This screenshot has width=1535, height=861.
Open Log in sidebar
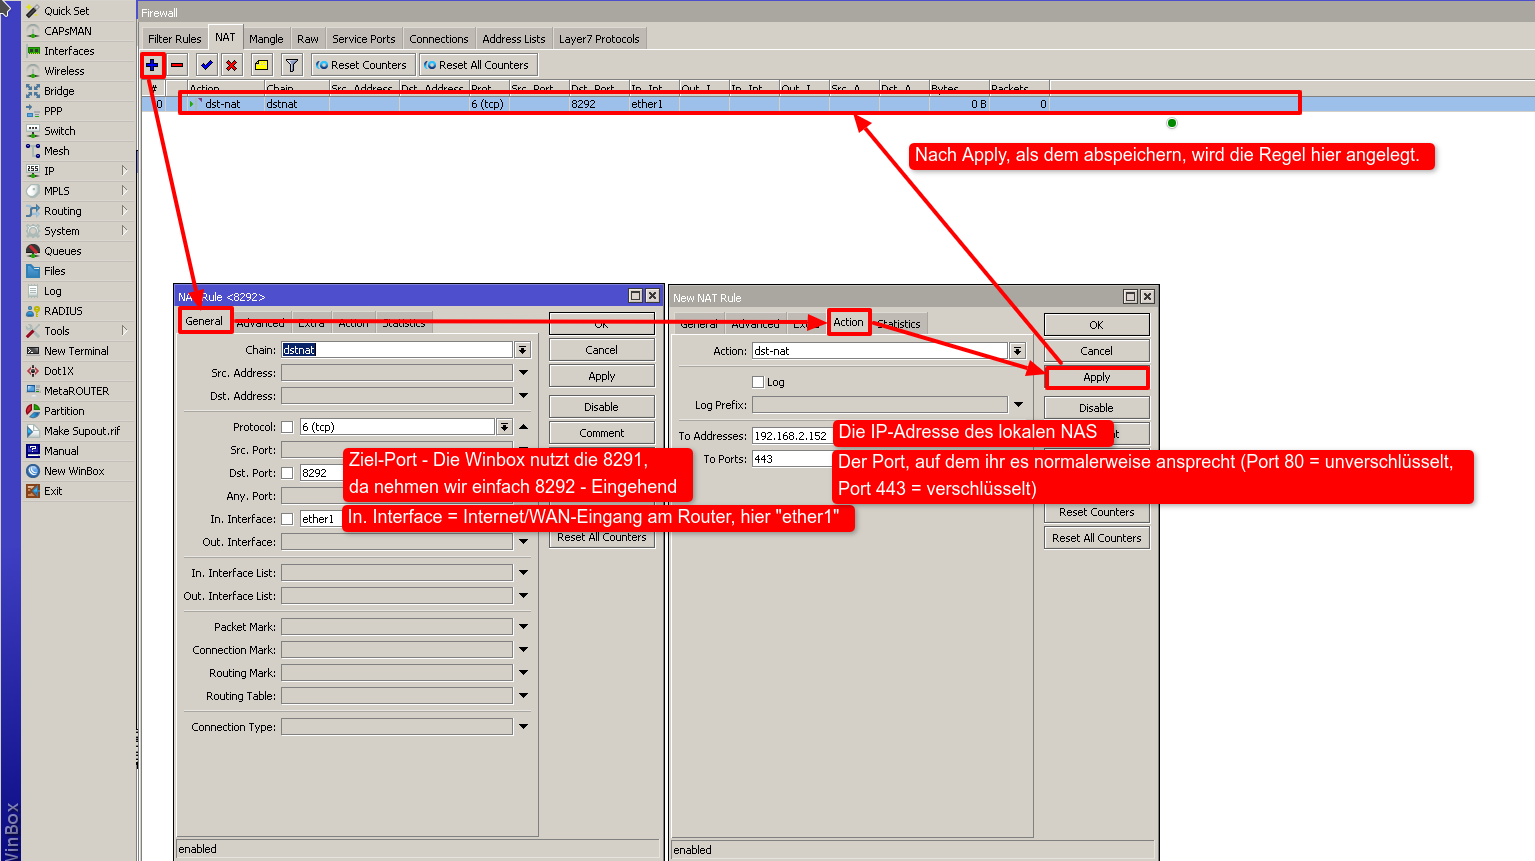(52, 291)
